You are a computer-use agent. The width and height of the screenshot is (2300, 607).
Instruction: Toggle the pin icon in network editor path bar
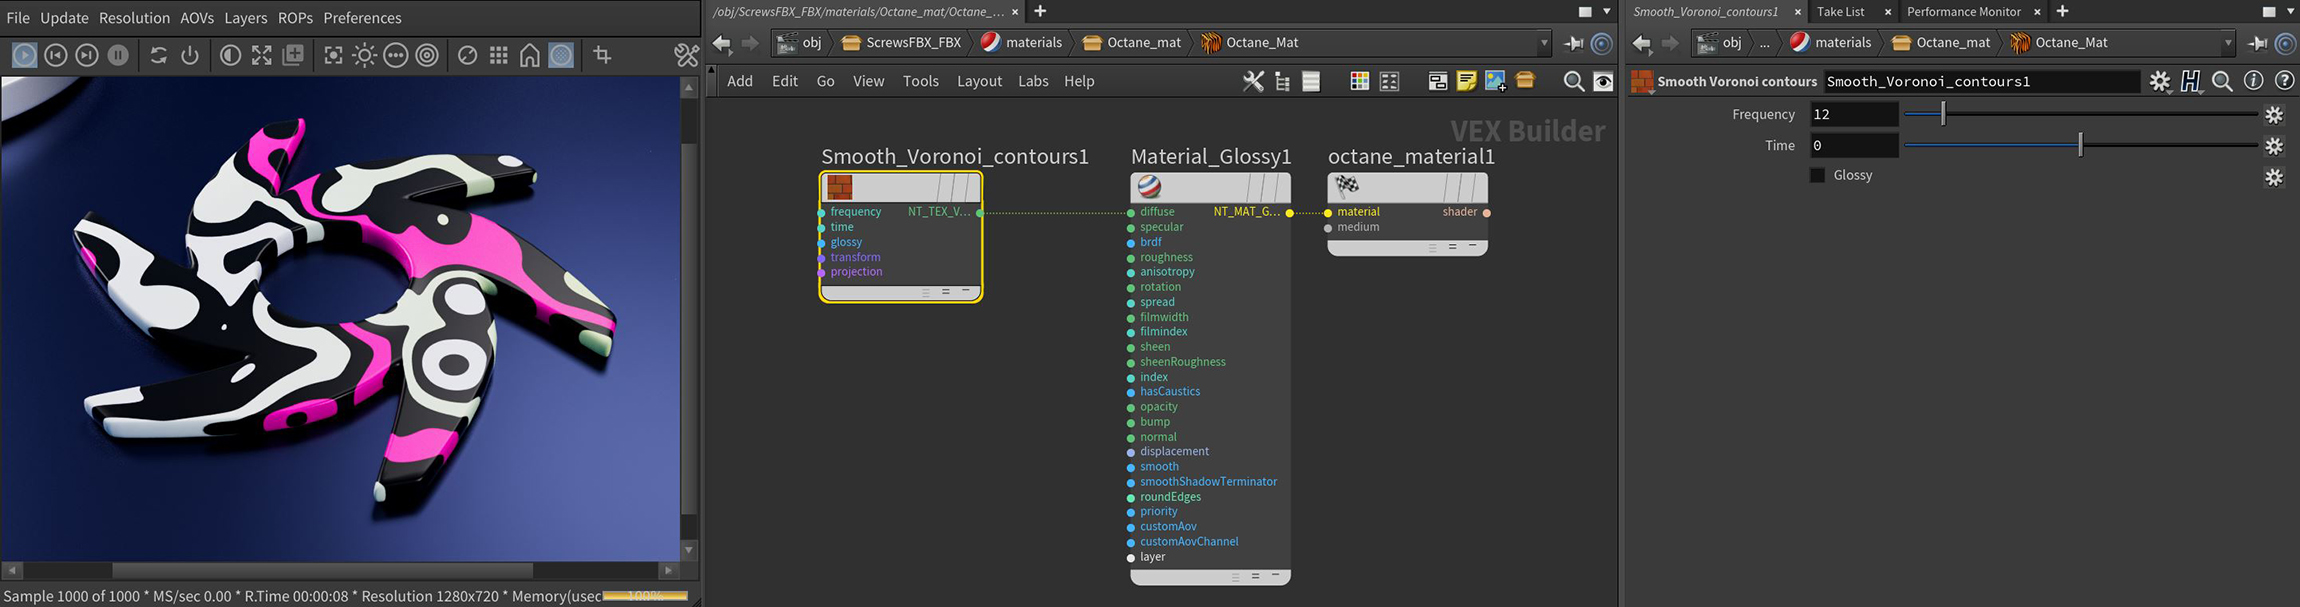coord(1573,43)
